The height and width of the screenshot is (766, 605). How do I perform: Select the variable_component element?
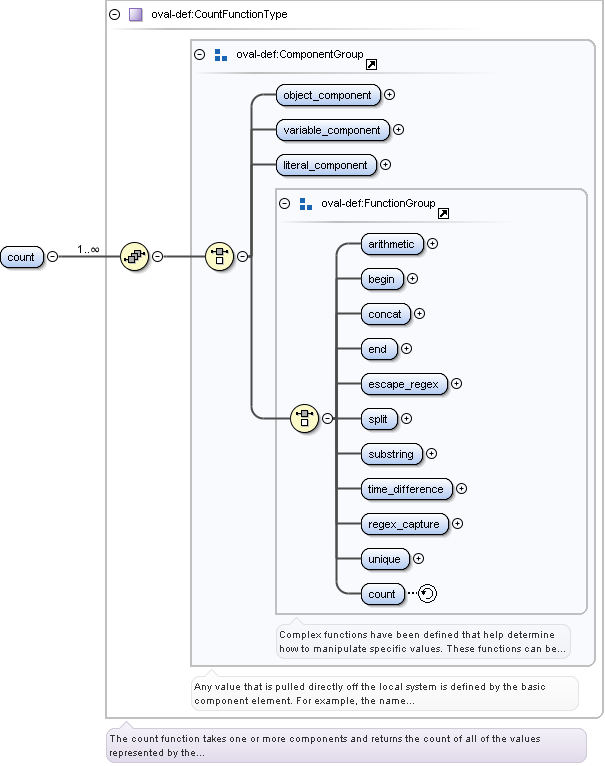pyautogui.click(x=332, y=130)
